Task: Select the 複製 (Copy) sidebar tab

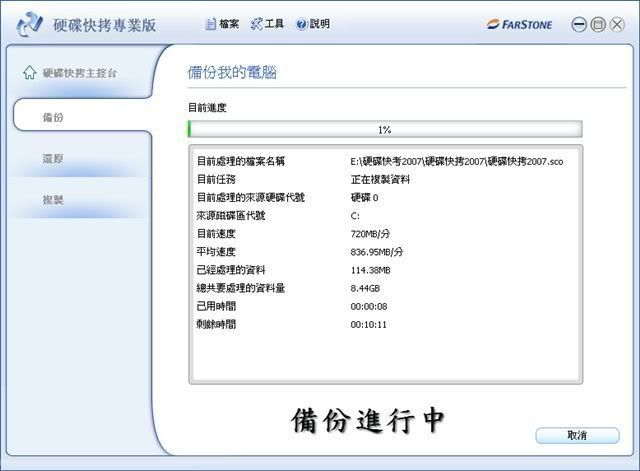Action: [82, 200]
